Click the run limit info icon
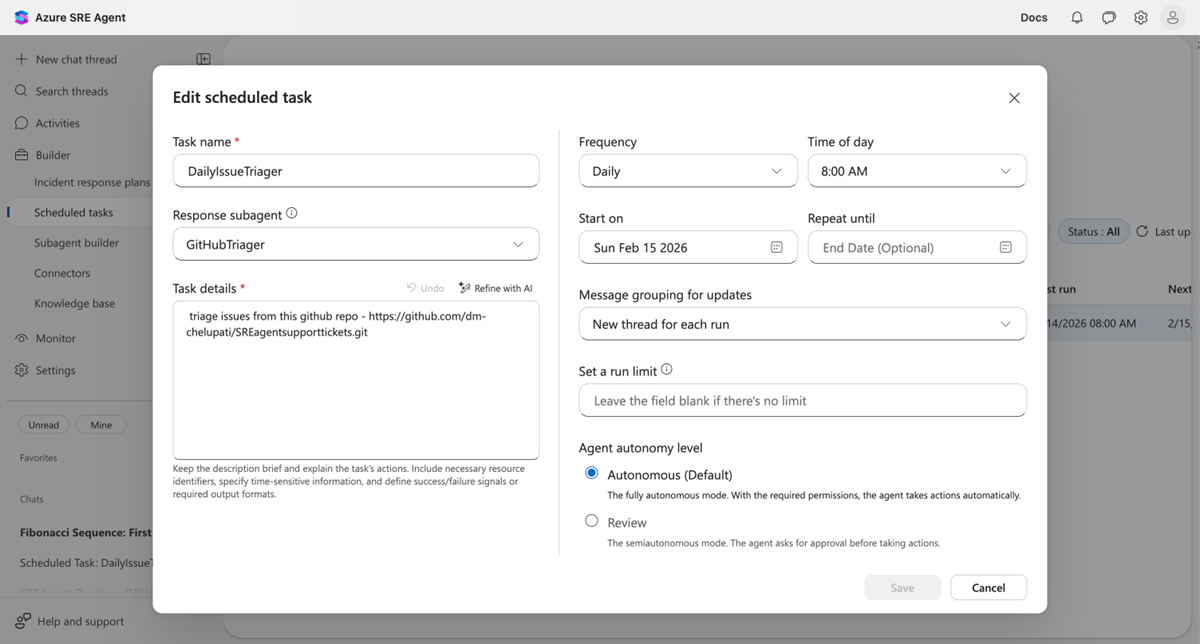The width and height of the screenshot is (1200, 644). click(667, 370)
